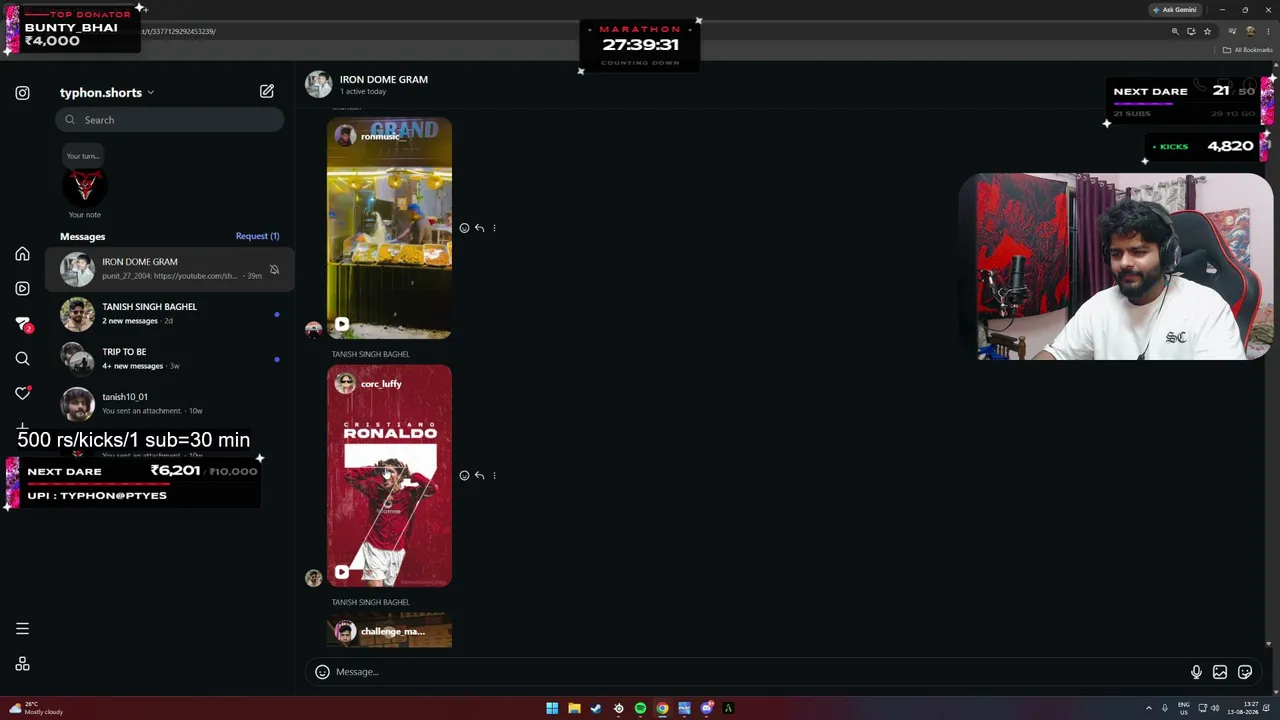This screenshot has width=1280, height=720.
Task: React with emoji to the corc_luffy reel
Action: [x=464, y=475]
